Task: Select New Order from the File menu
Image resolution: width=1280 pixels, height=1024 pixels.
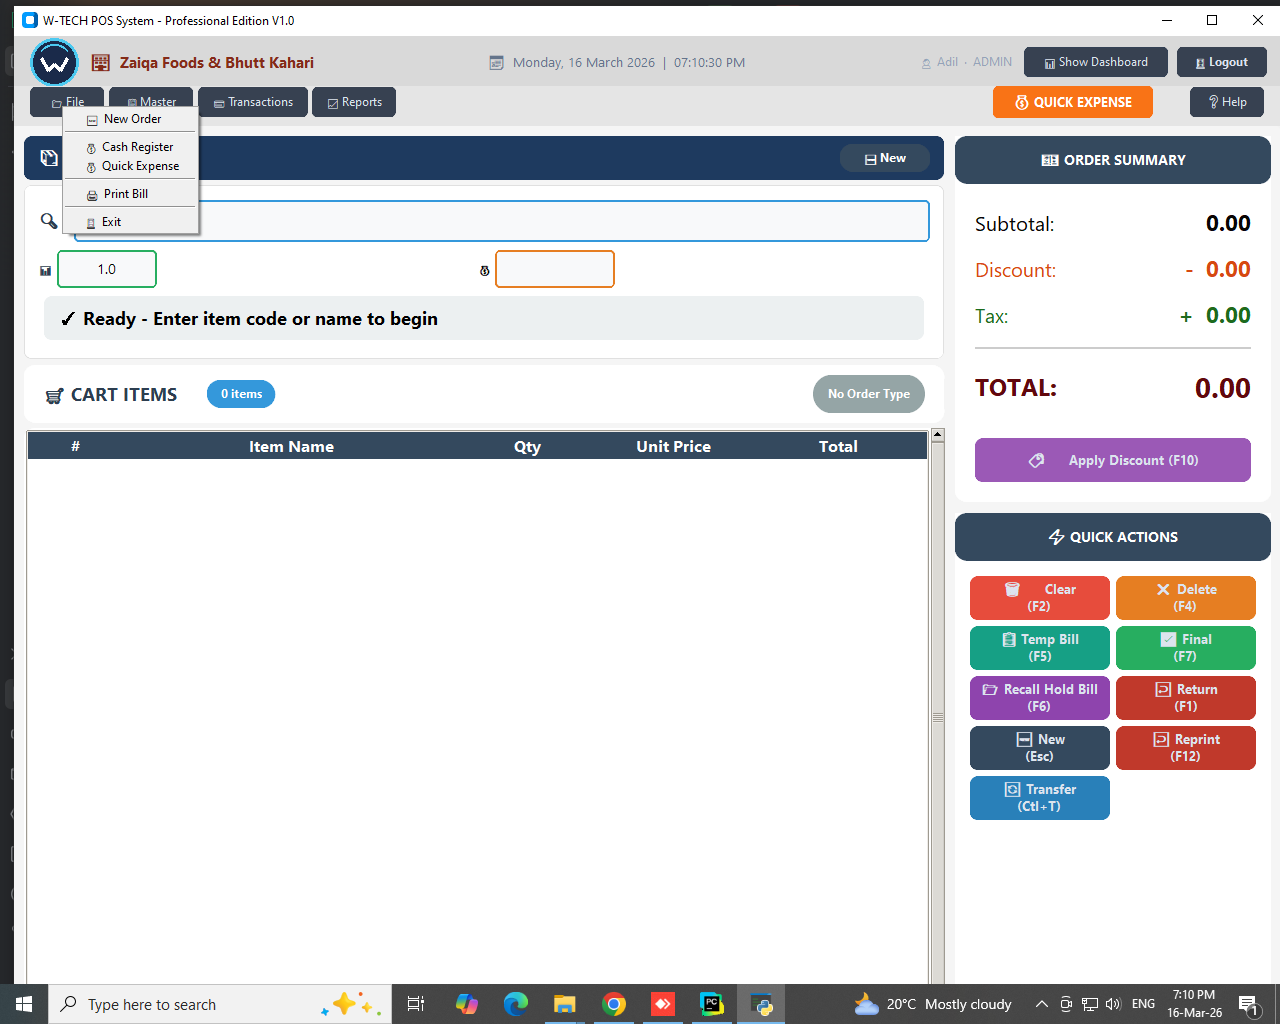Action: (131, 119)
